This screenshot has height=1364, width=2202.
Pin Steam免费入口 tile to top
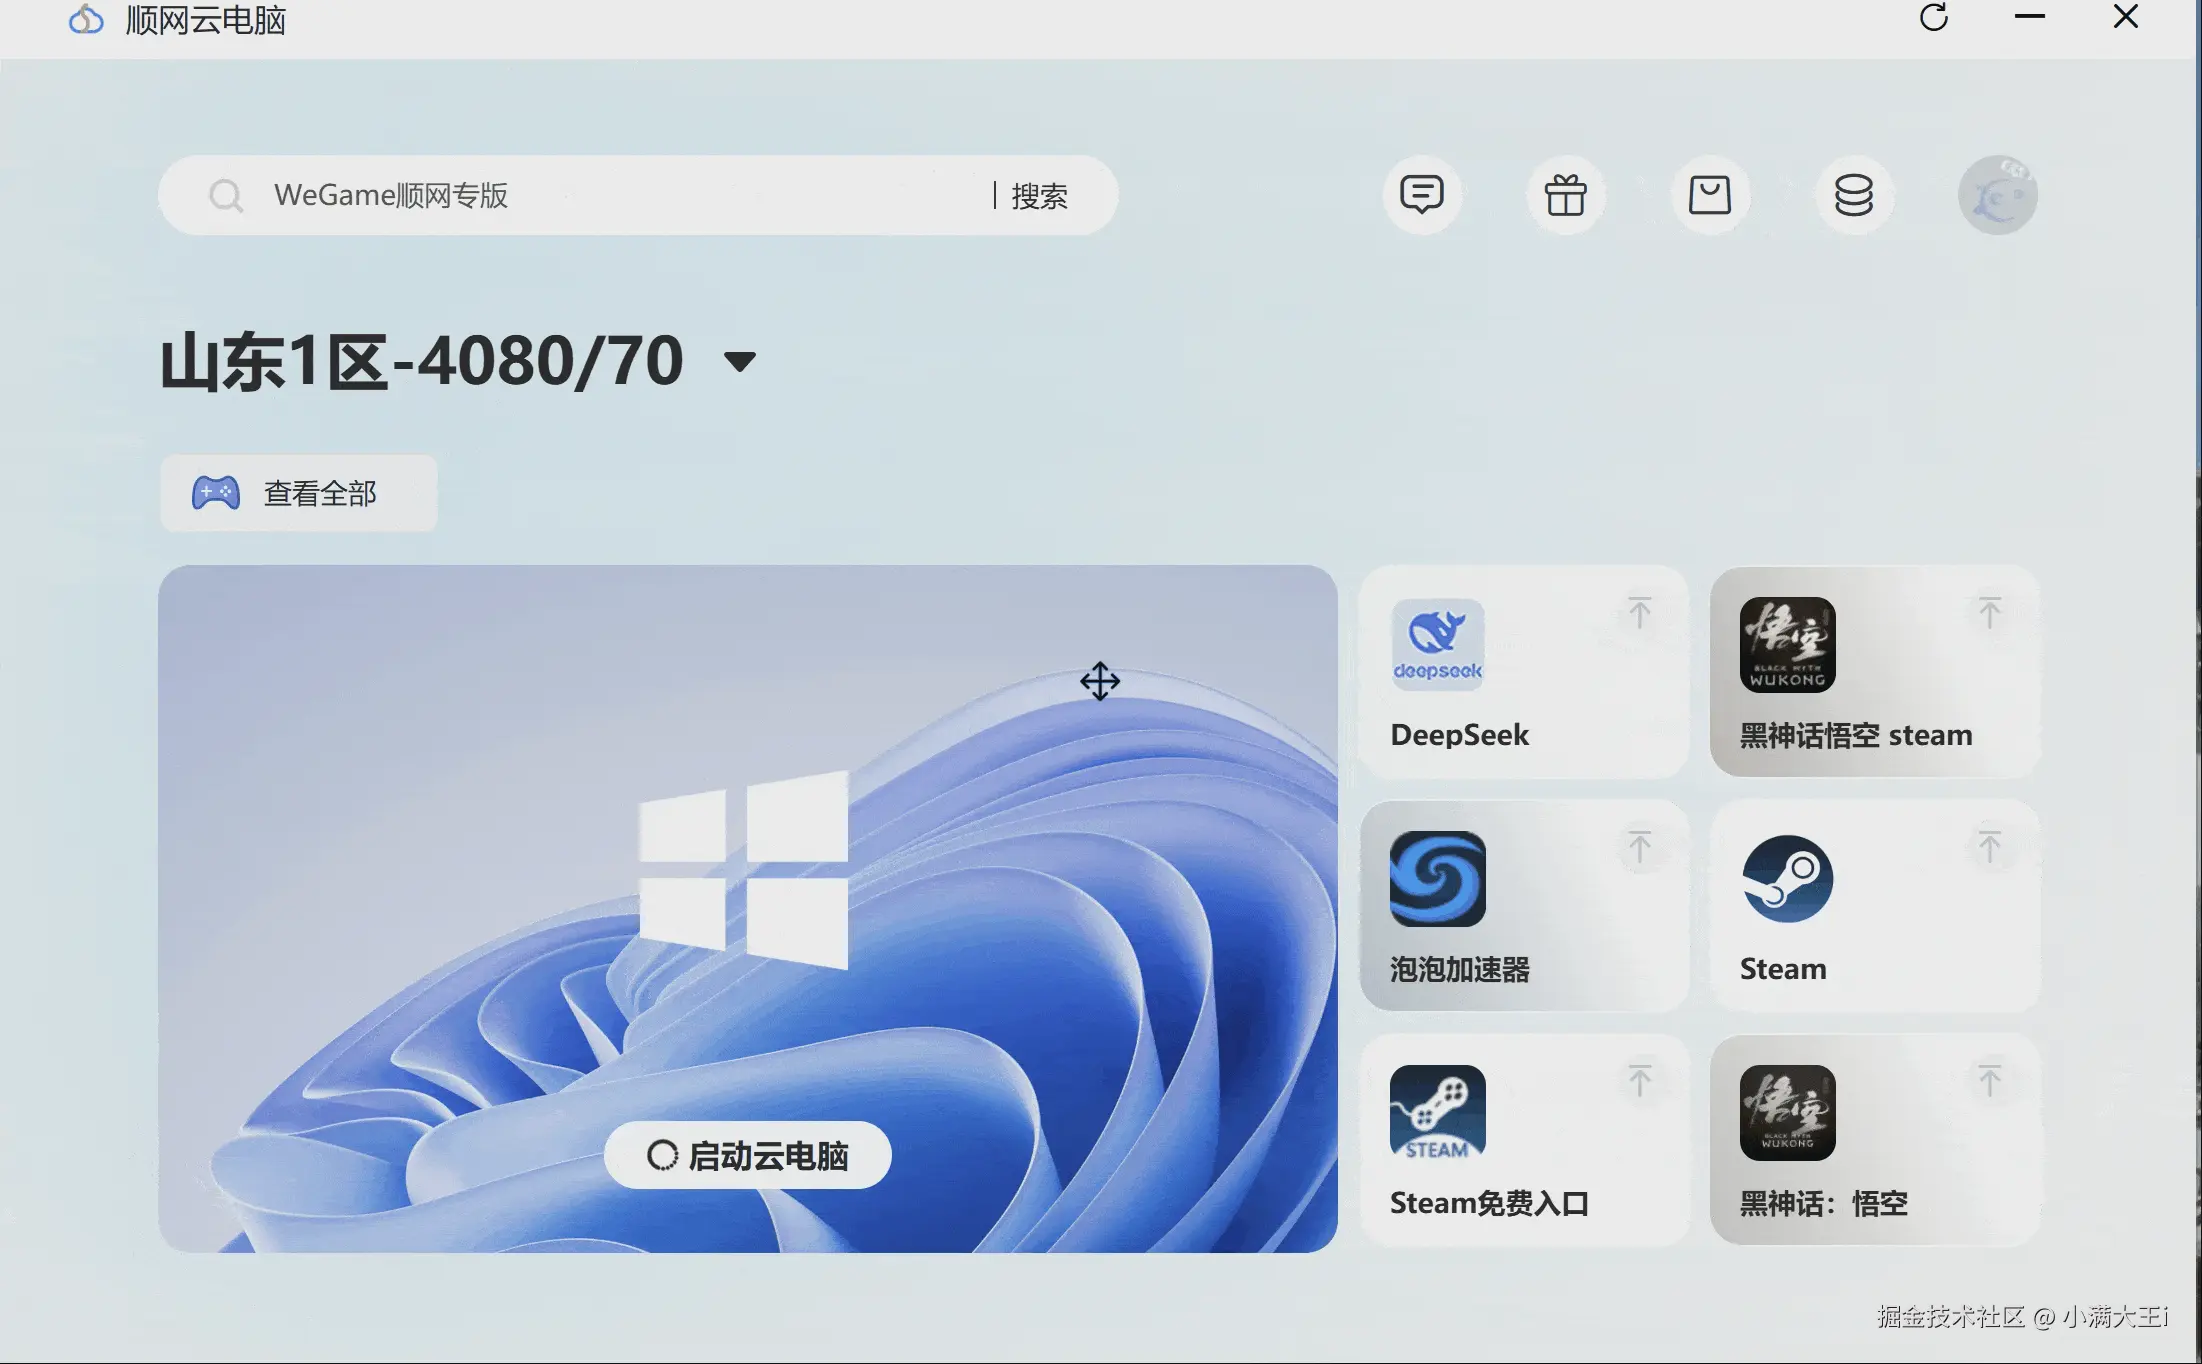pos(1639,1081)
